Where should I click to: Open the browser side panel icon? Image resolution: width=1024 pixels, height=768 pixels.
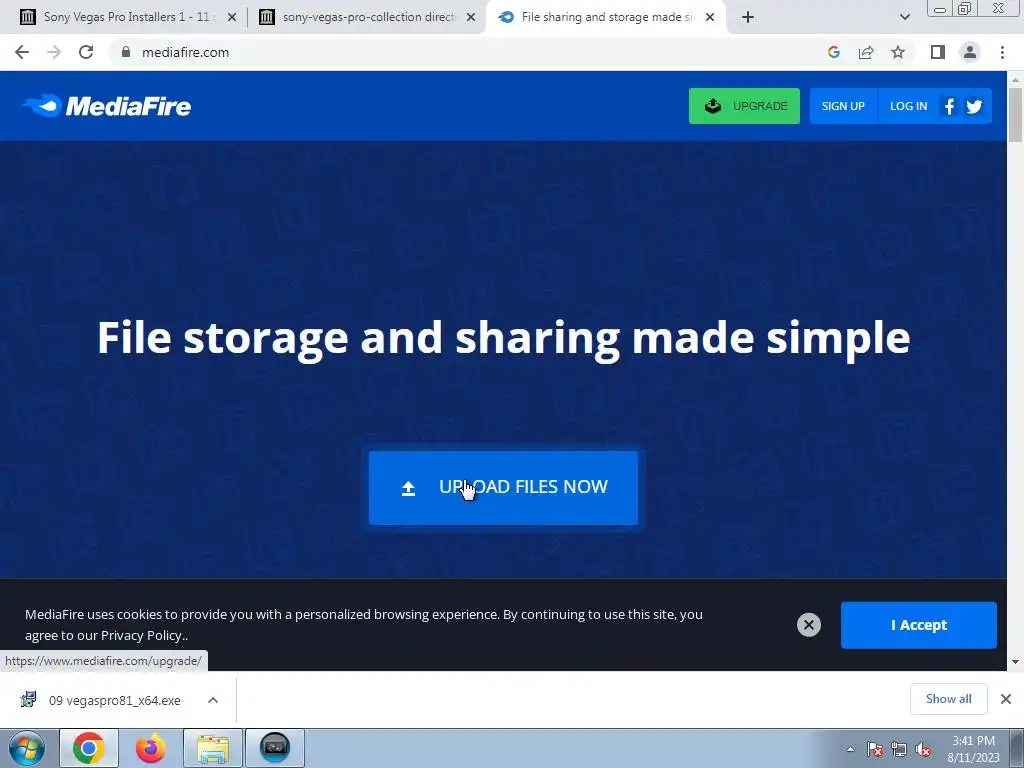938,52
